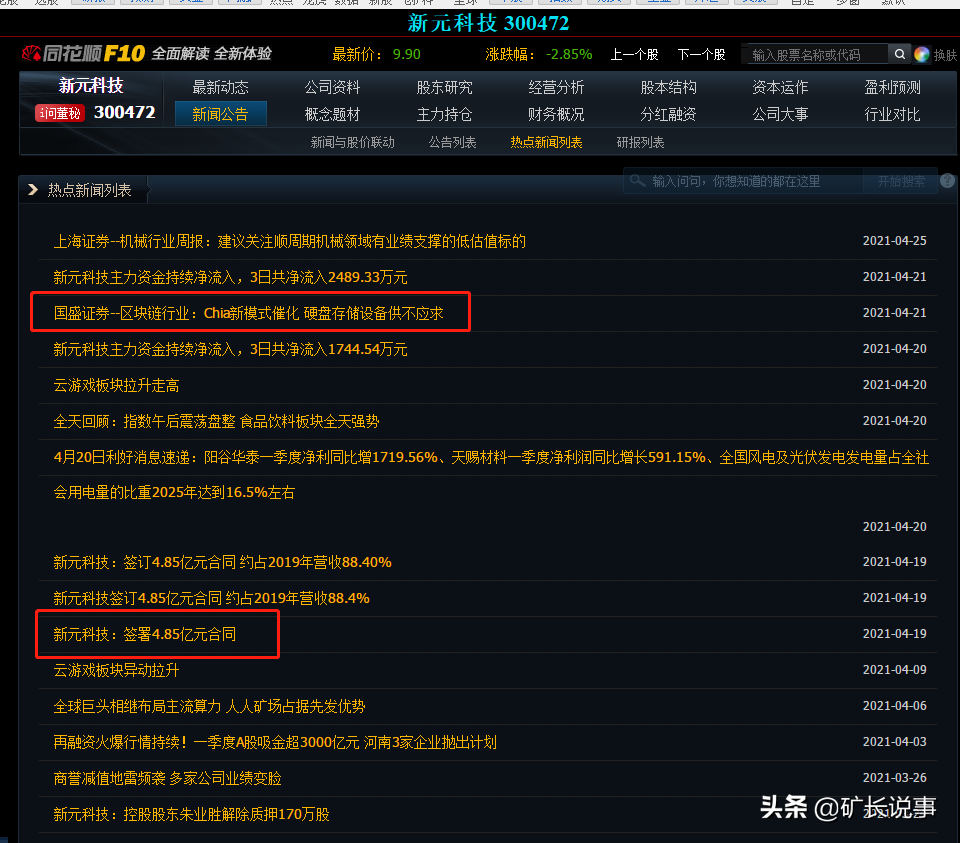Switch to the 公司资料 tab
Viewport: 960px width, 843px height.
coord(332,87)
